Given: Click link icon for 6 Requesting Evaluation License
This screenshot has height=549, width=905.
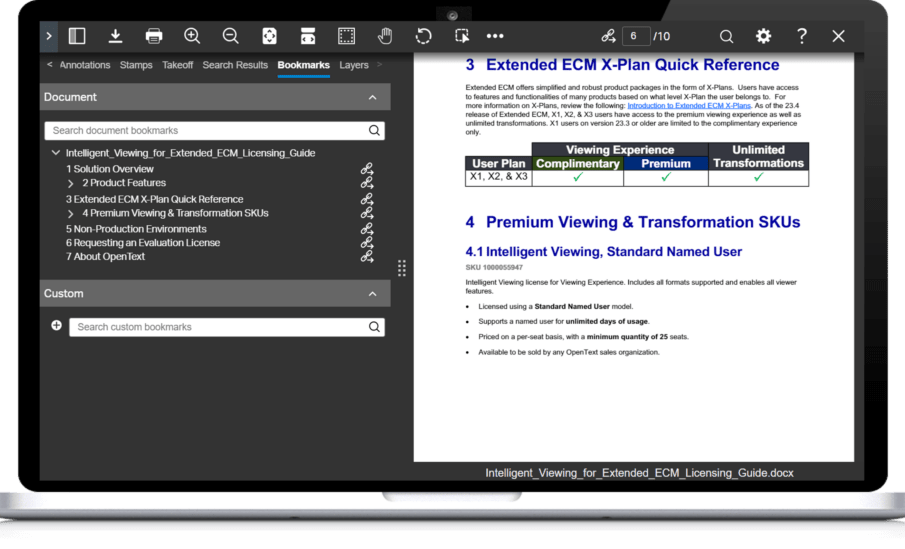Looking at the screenshot, I should (x=367, y=242).
